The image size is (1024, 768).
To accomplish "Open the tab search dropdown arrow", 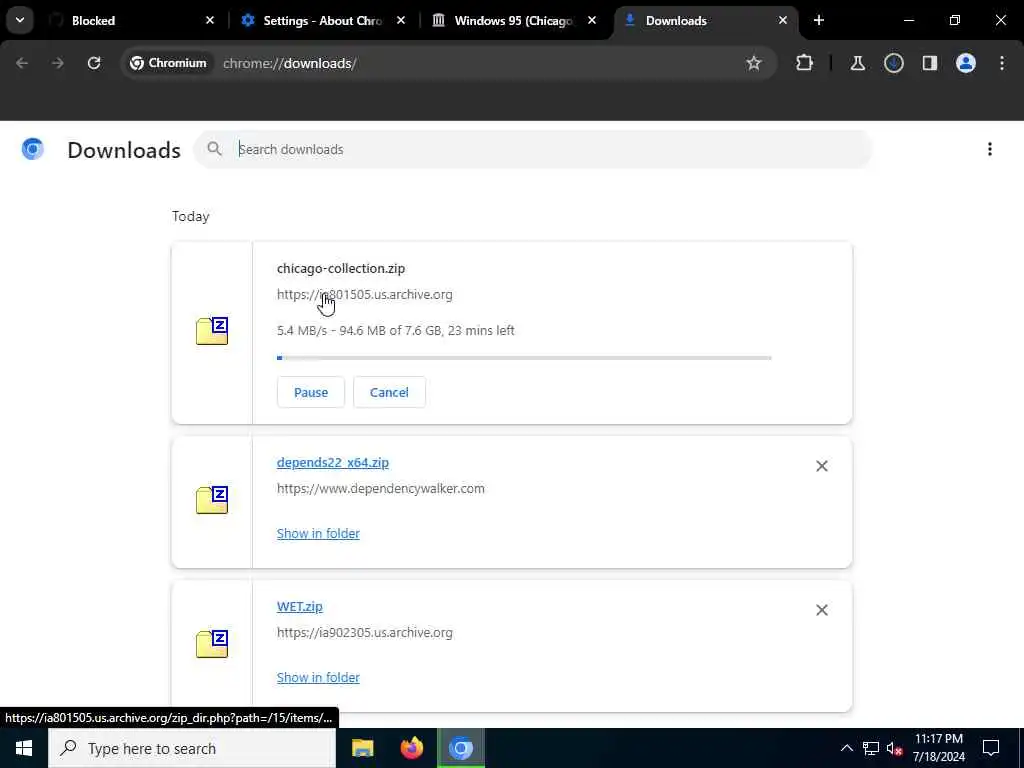I will pos(20,20).
